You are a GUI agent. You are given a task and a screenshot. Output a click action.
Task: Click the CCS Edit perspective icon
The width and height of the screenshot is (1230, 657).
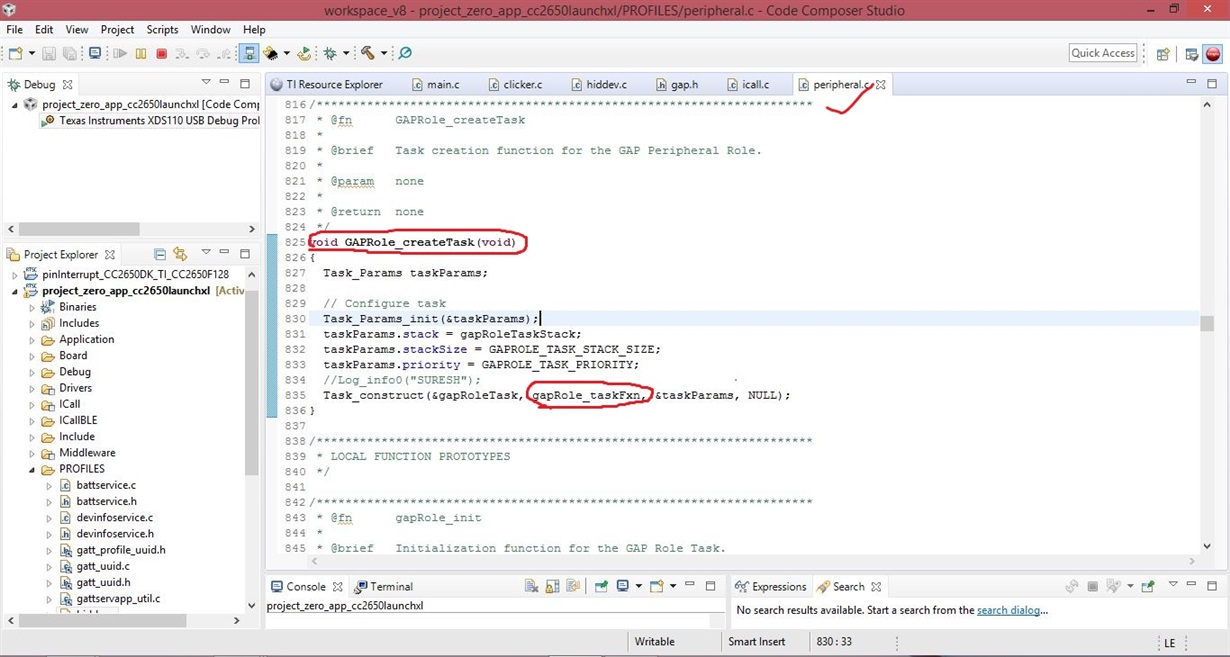coord(1192,54)
